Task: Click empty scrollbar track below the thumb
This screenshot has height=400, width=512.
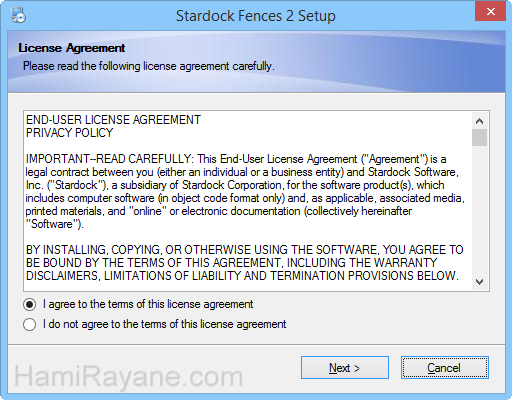Action: 479,210
